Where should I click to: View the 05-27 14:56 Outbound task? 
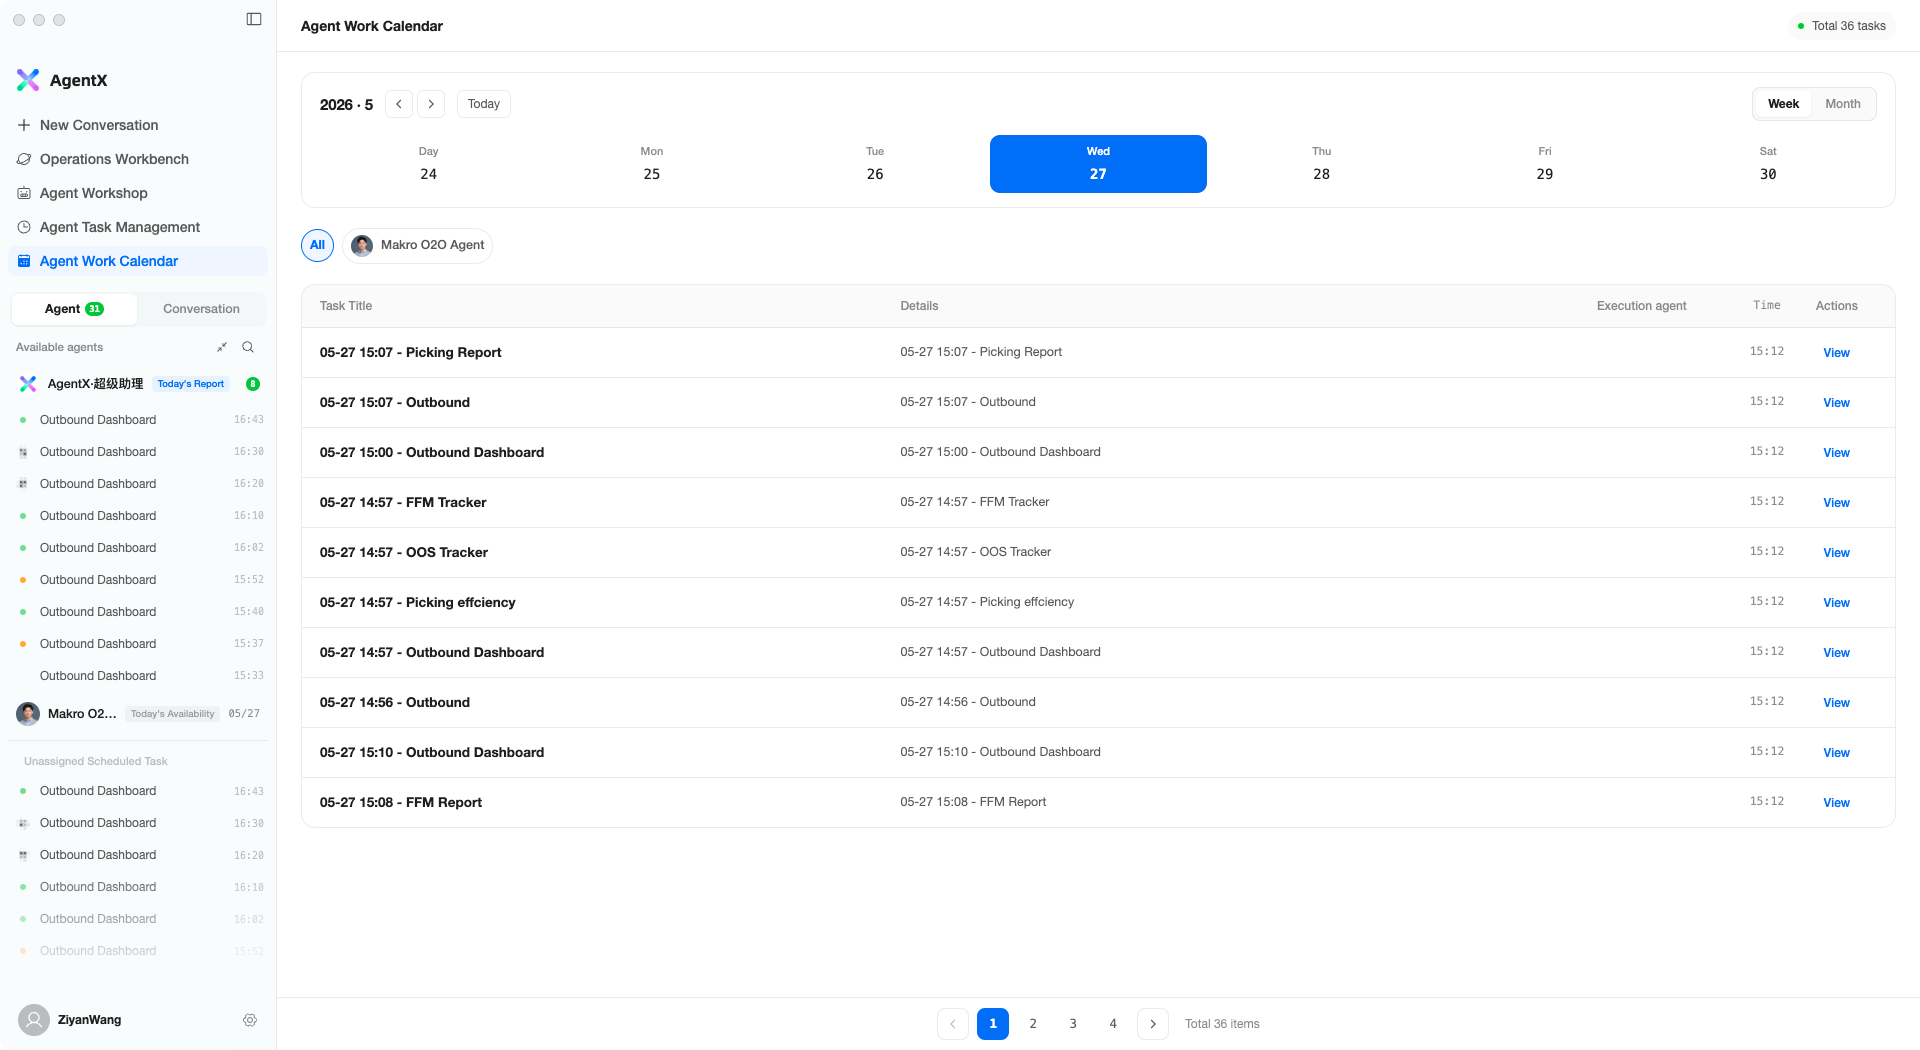tap(1836, 703)
